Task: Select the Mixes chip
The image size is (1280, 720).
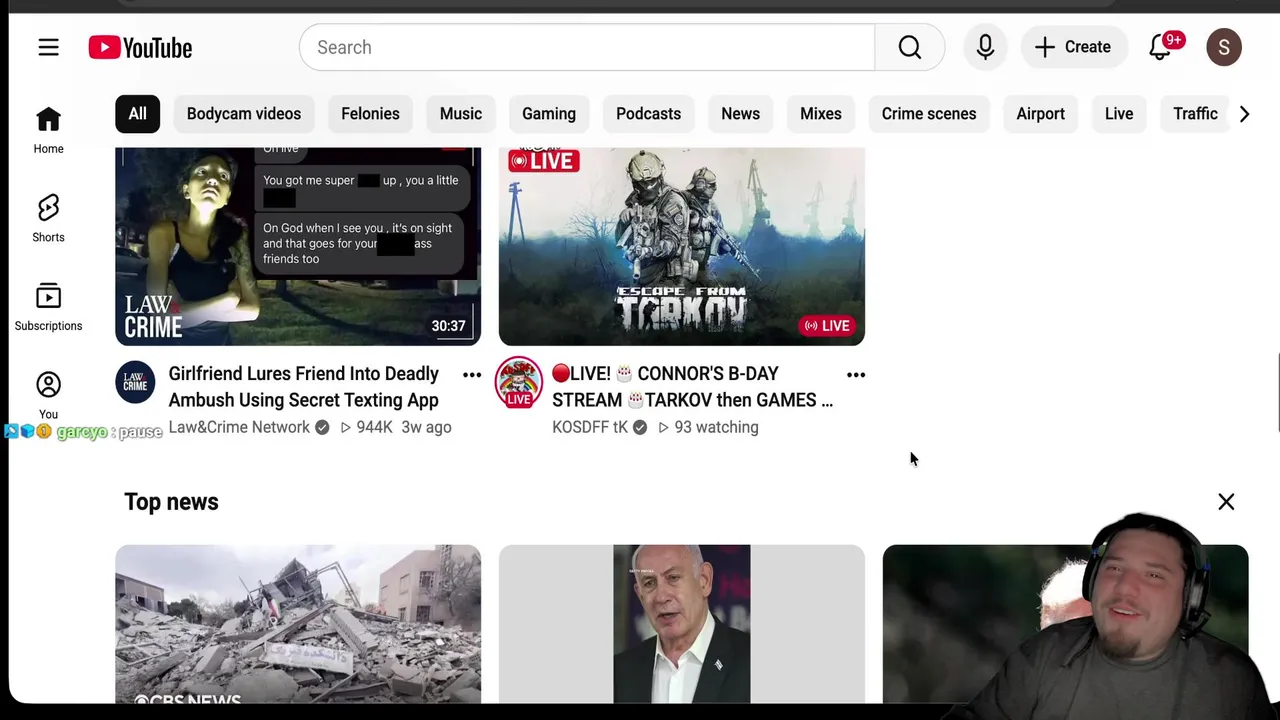Action: (821, 114)
